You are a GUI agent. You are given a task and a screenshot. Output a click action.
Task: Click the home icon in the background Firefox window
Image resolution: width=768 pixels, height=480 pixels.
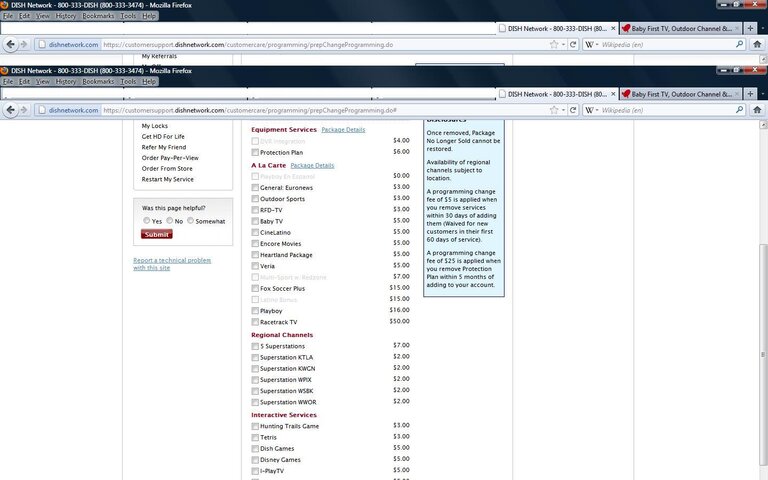pyautogui.click(x=757, y=45)
